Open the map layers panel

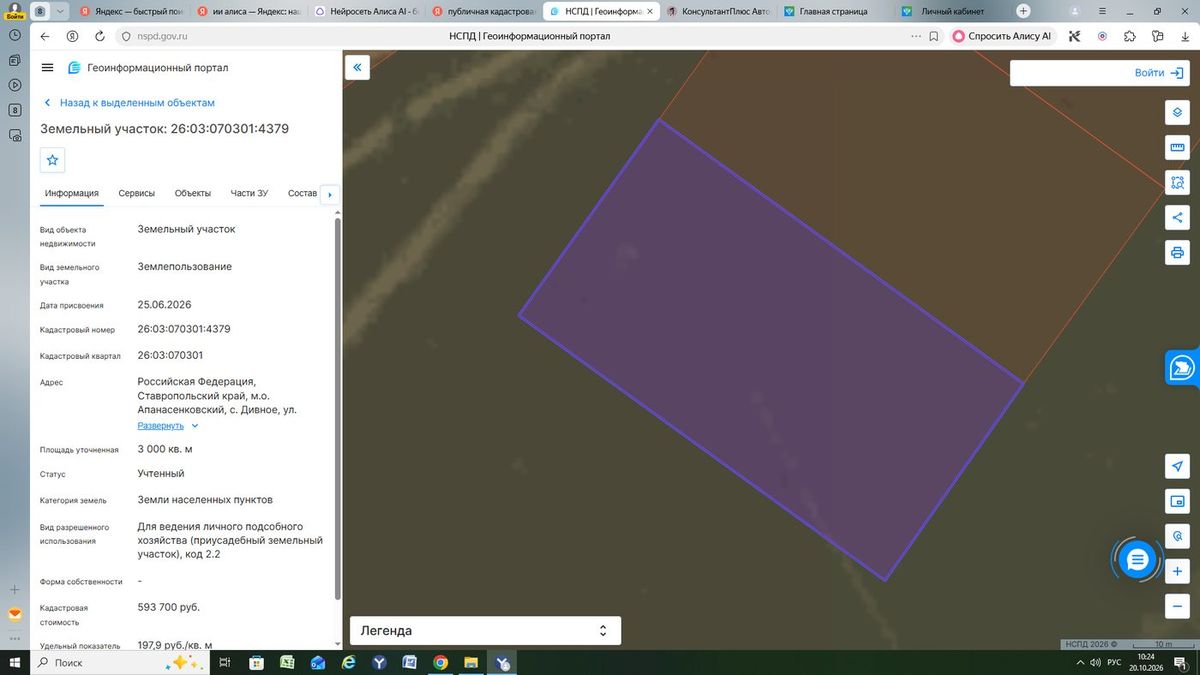[x=1177, y=112]
